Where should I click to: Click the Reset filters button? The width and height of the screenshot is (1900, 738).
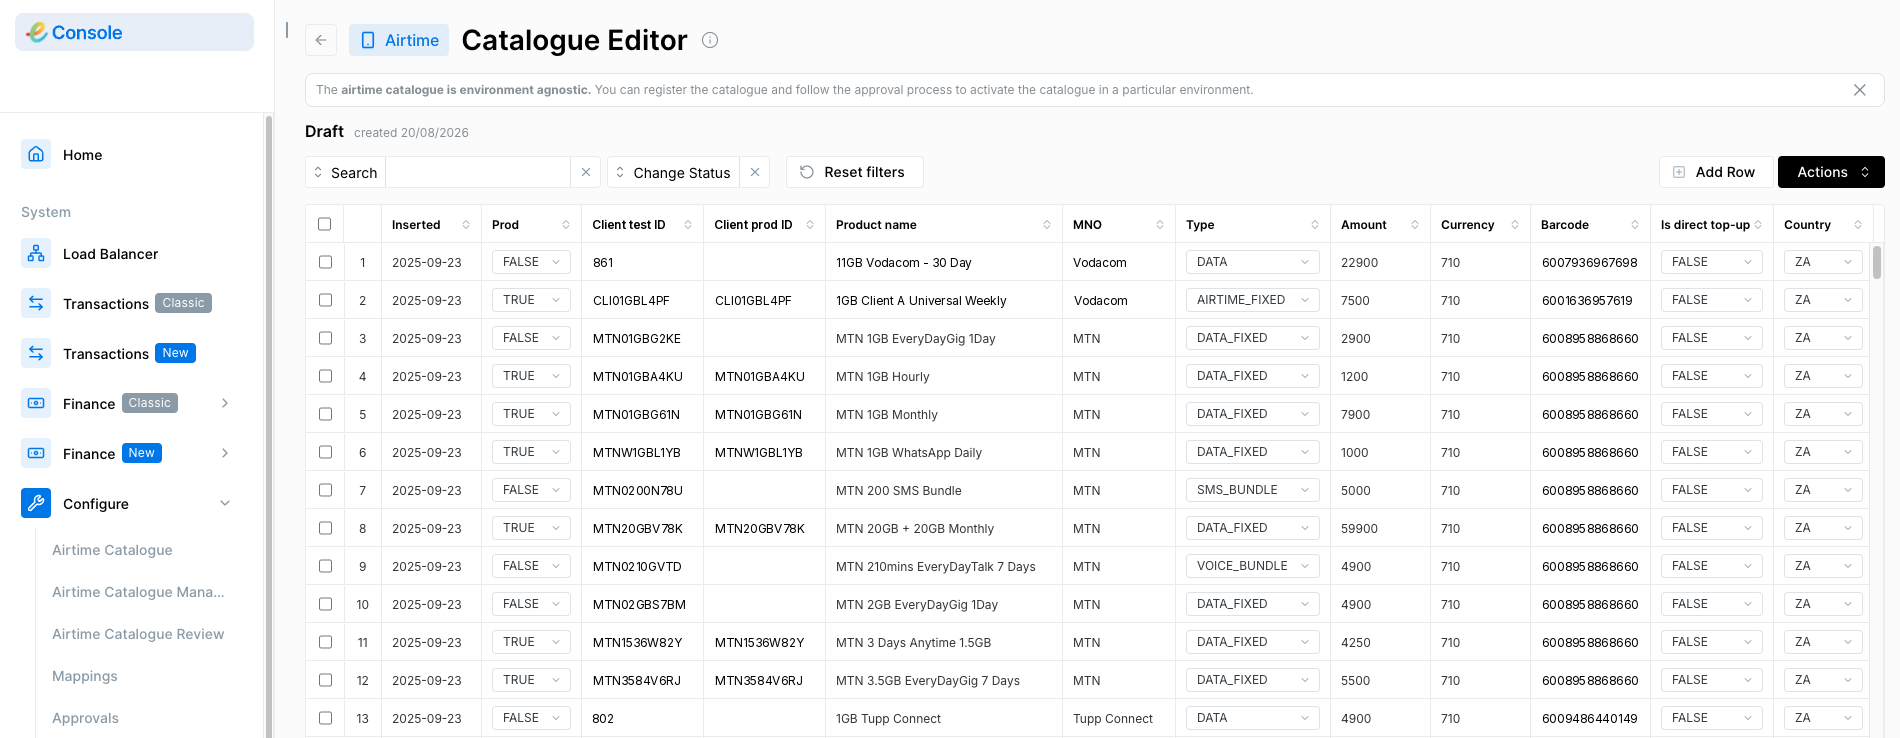[x=855, y=172]
